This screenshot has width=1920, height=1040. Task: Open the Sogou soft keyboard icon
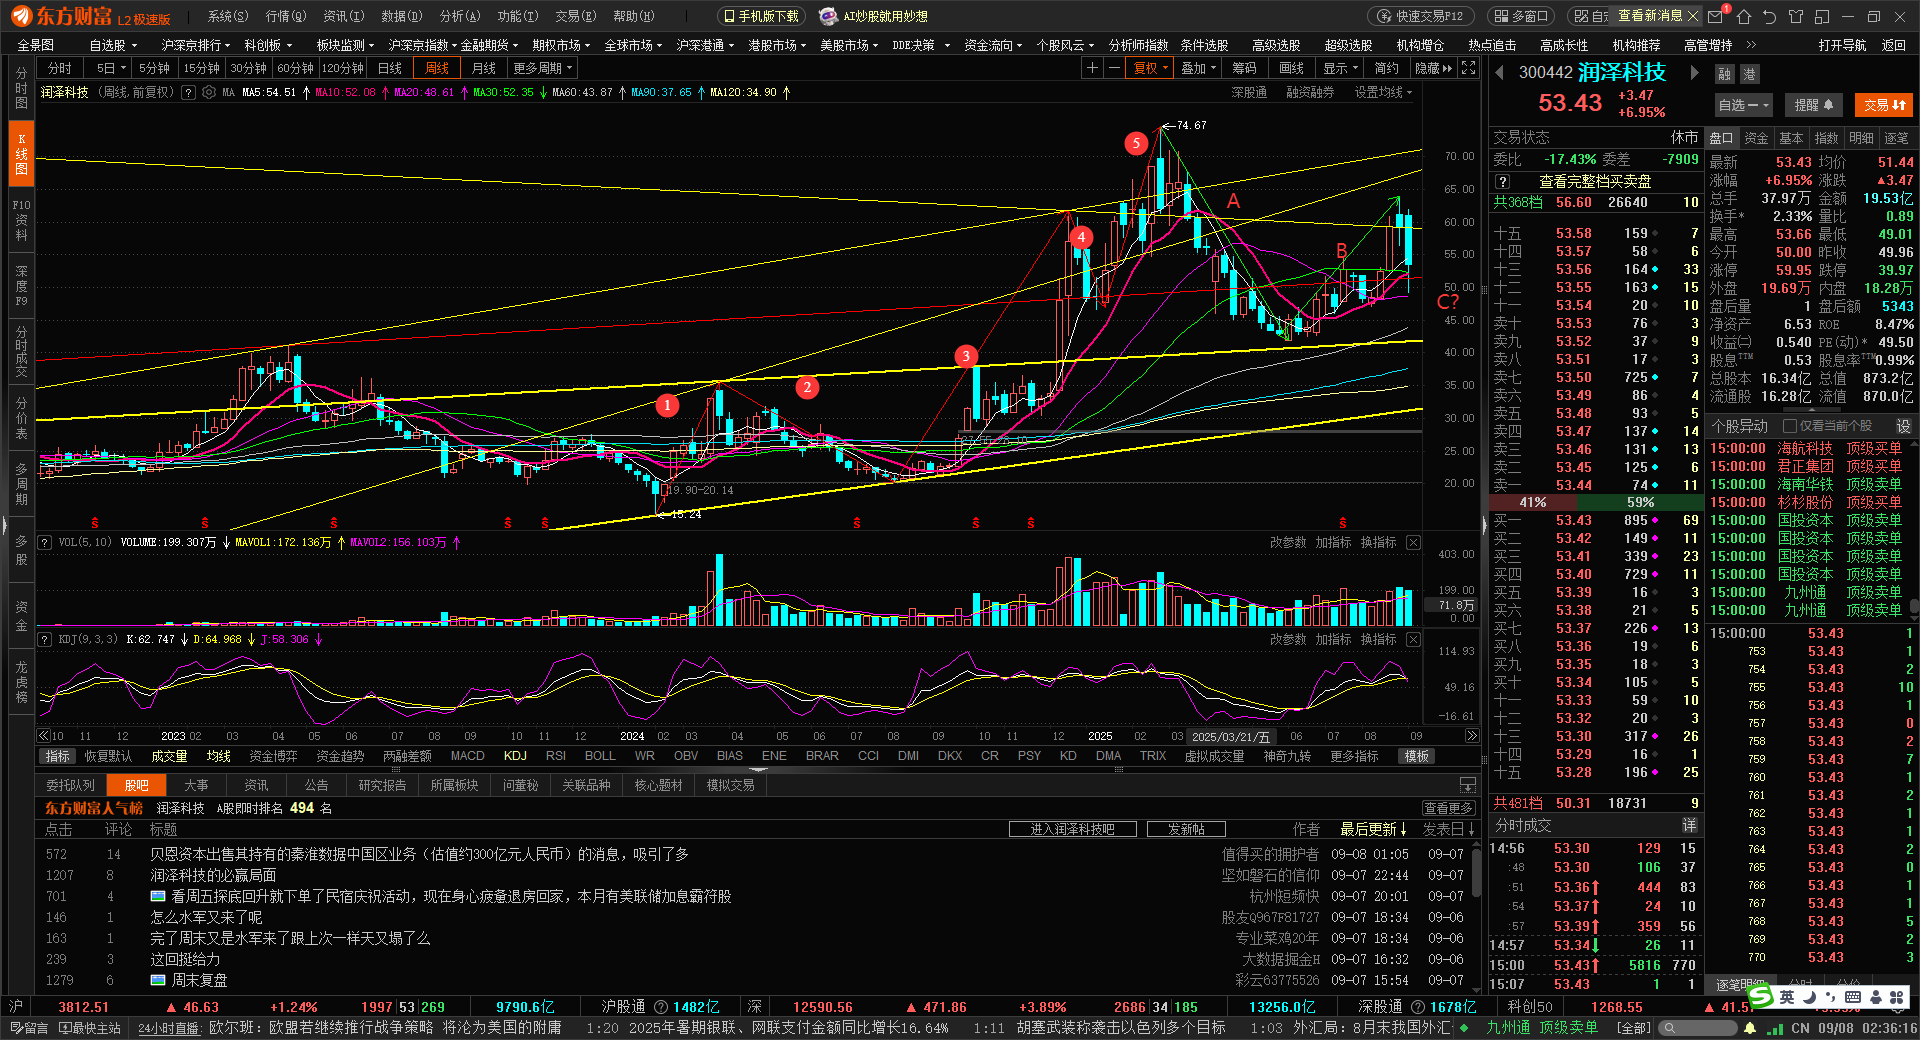[x=1852, y=996]
